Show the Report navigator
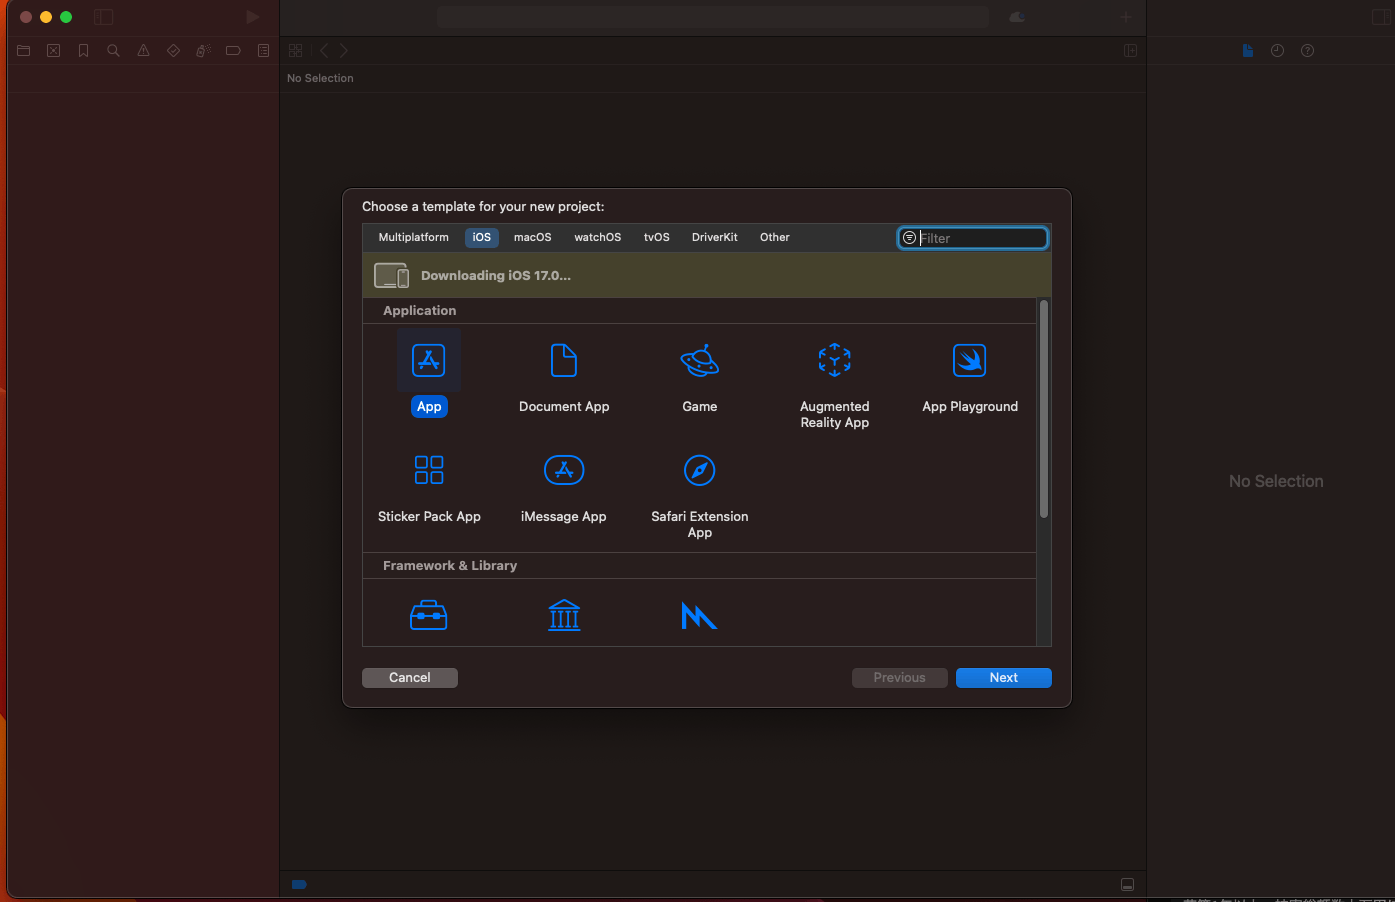This screenshot has height=902, width=1395. [x=264, y=51]
